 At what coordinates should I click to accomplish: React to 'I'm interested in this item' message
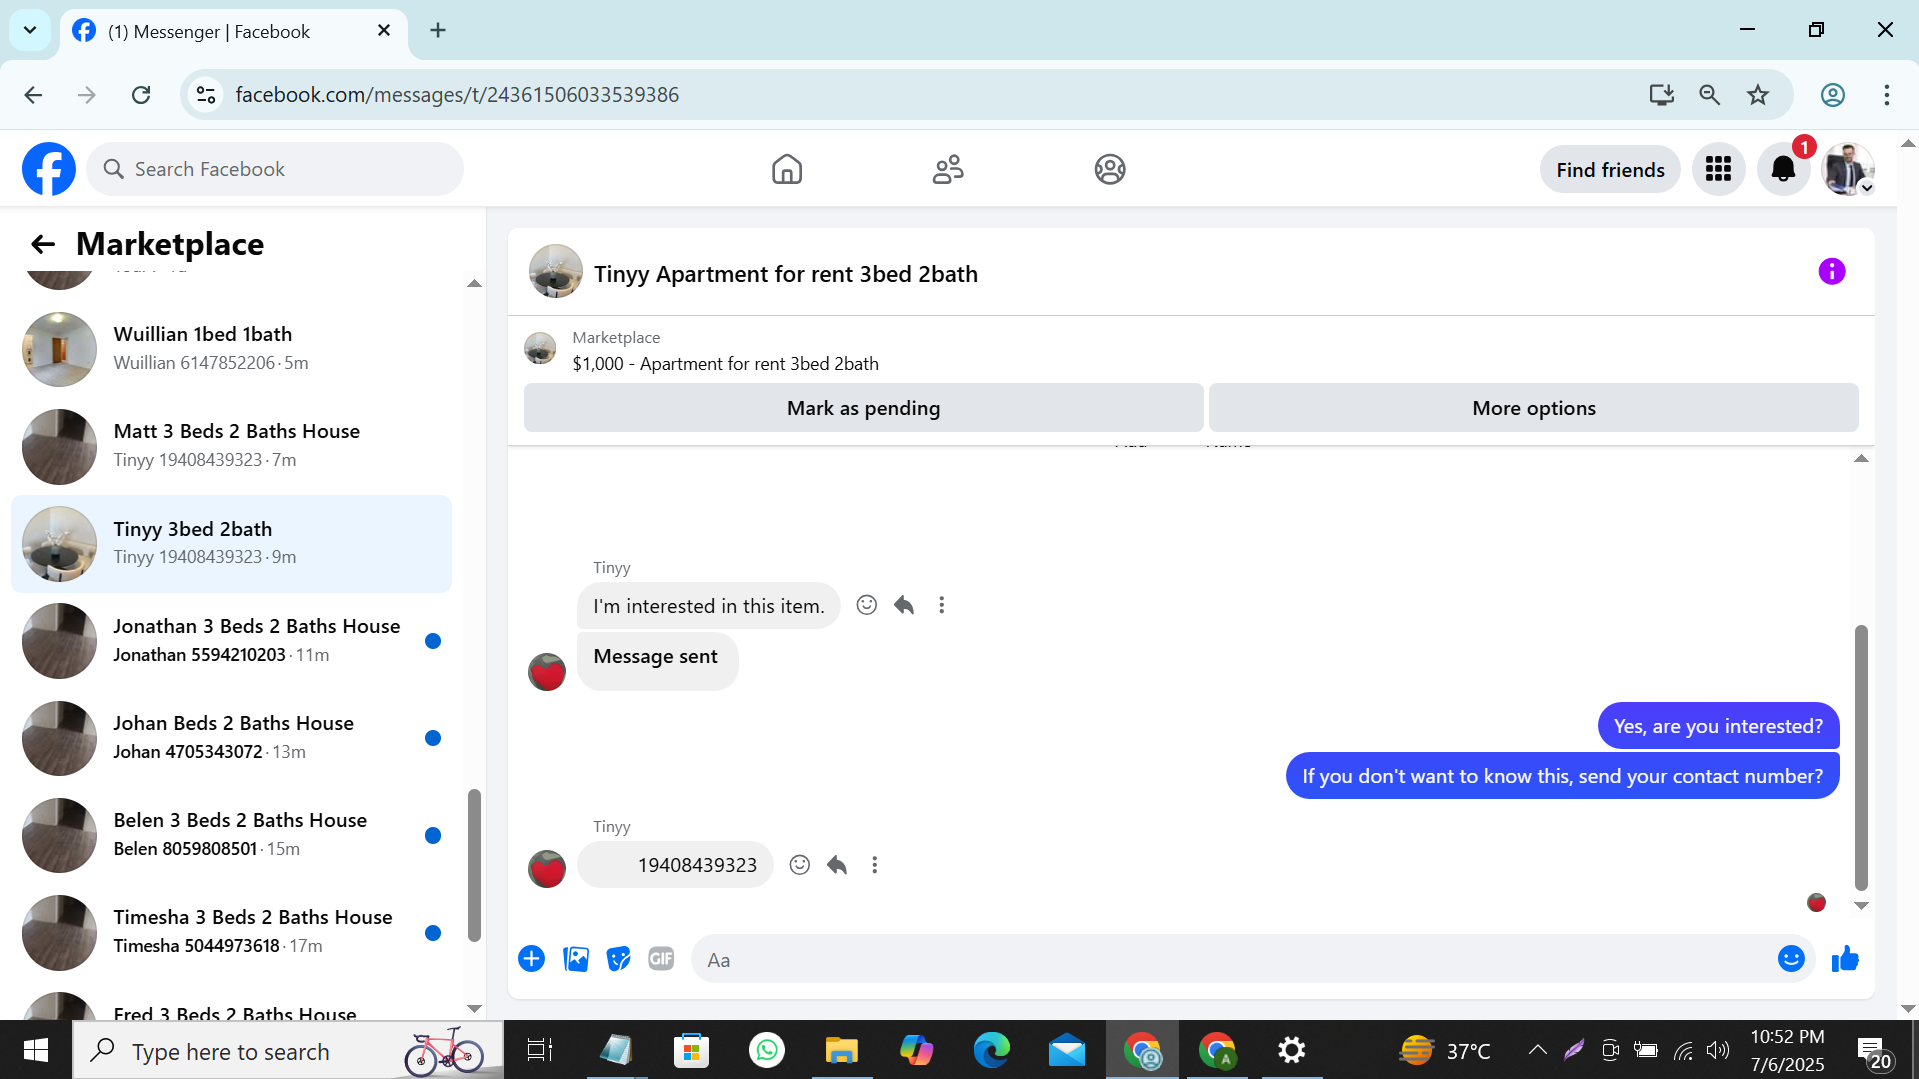pos(866,605)
